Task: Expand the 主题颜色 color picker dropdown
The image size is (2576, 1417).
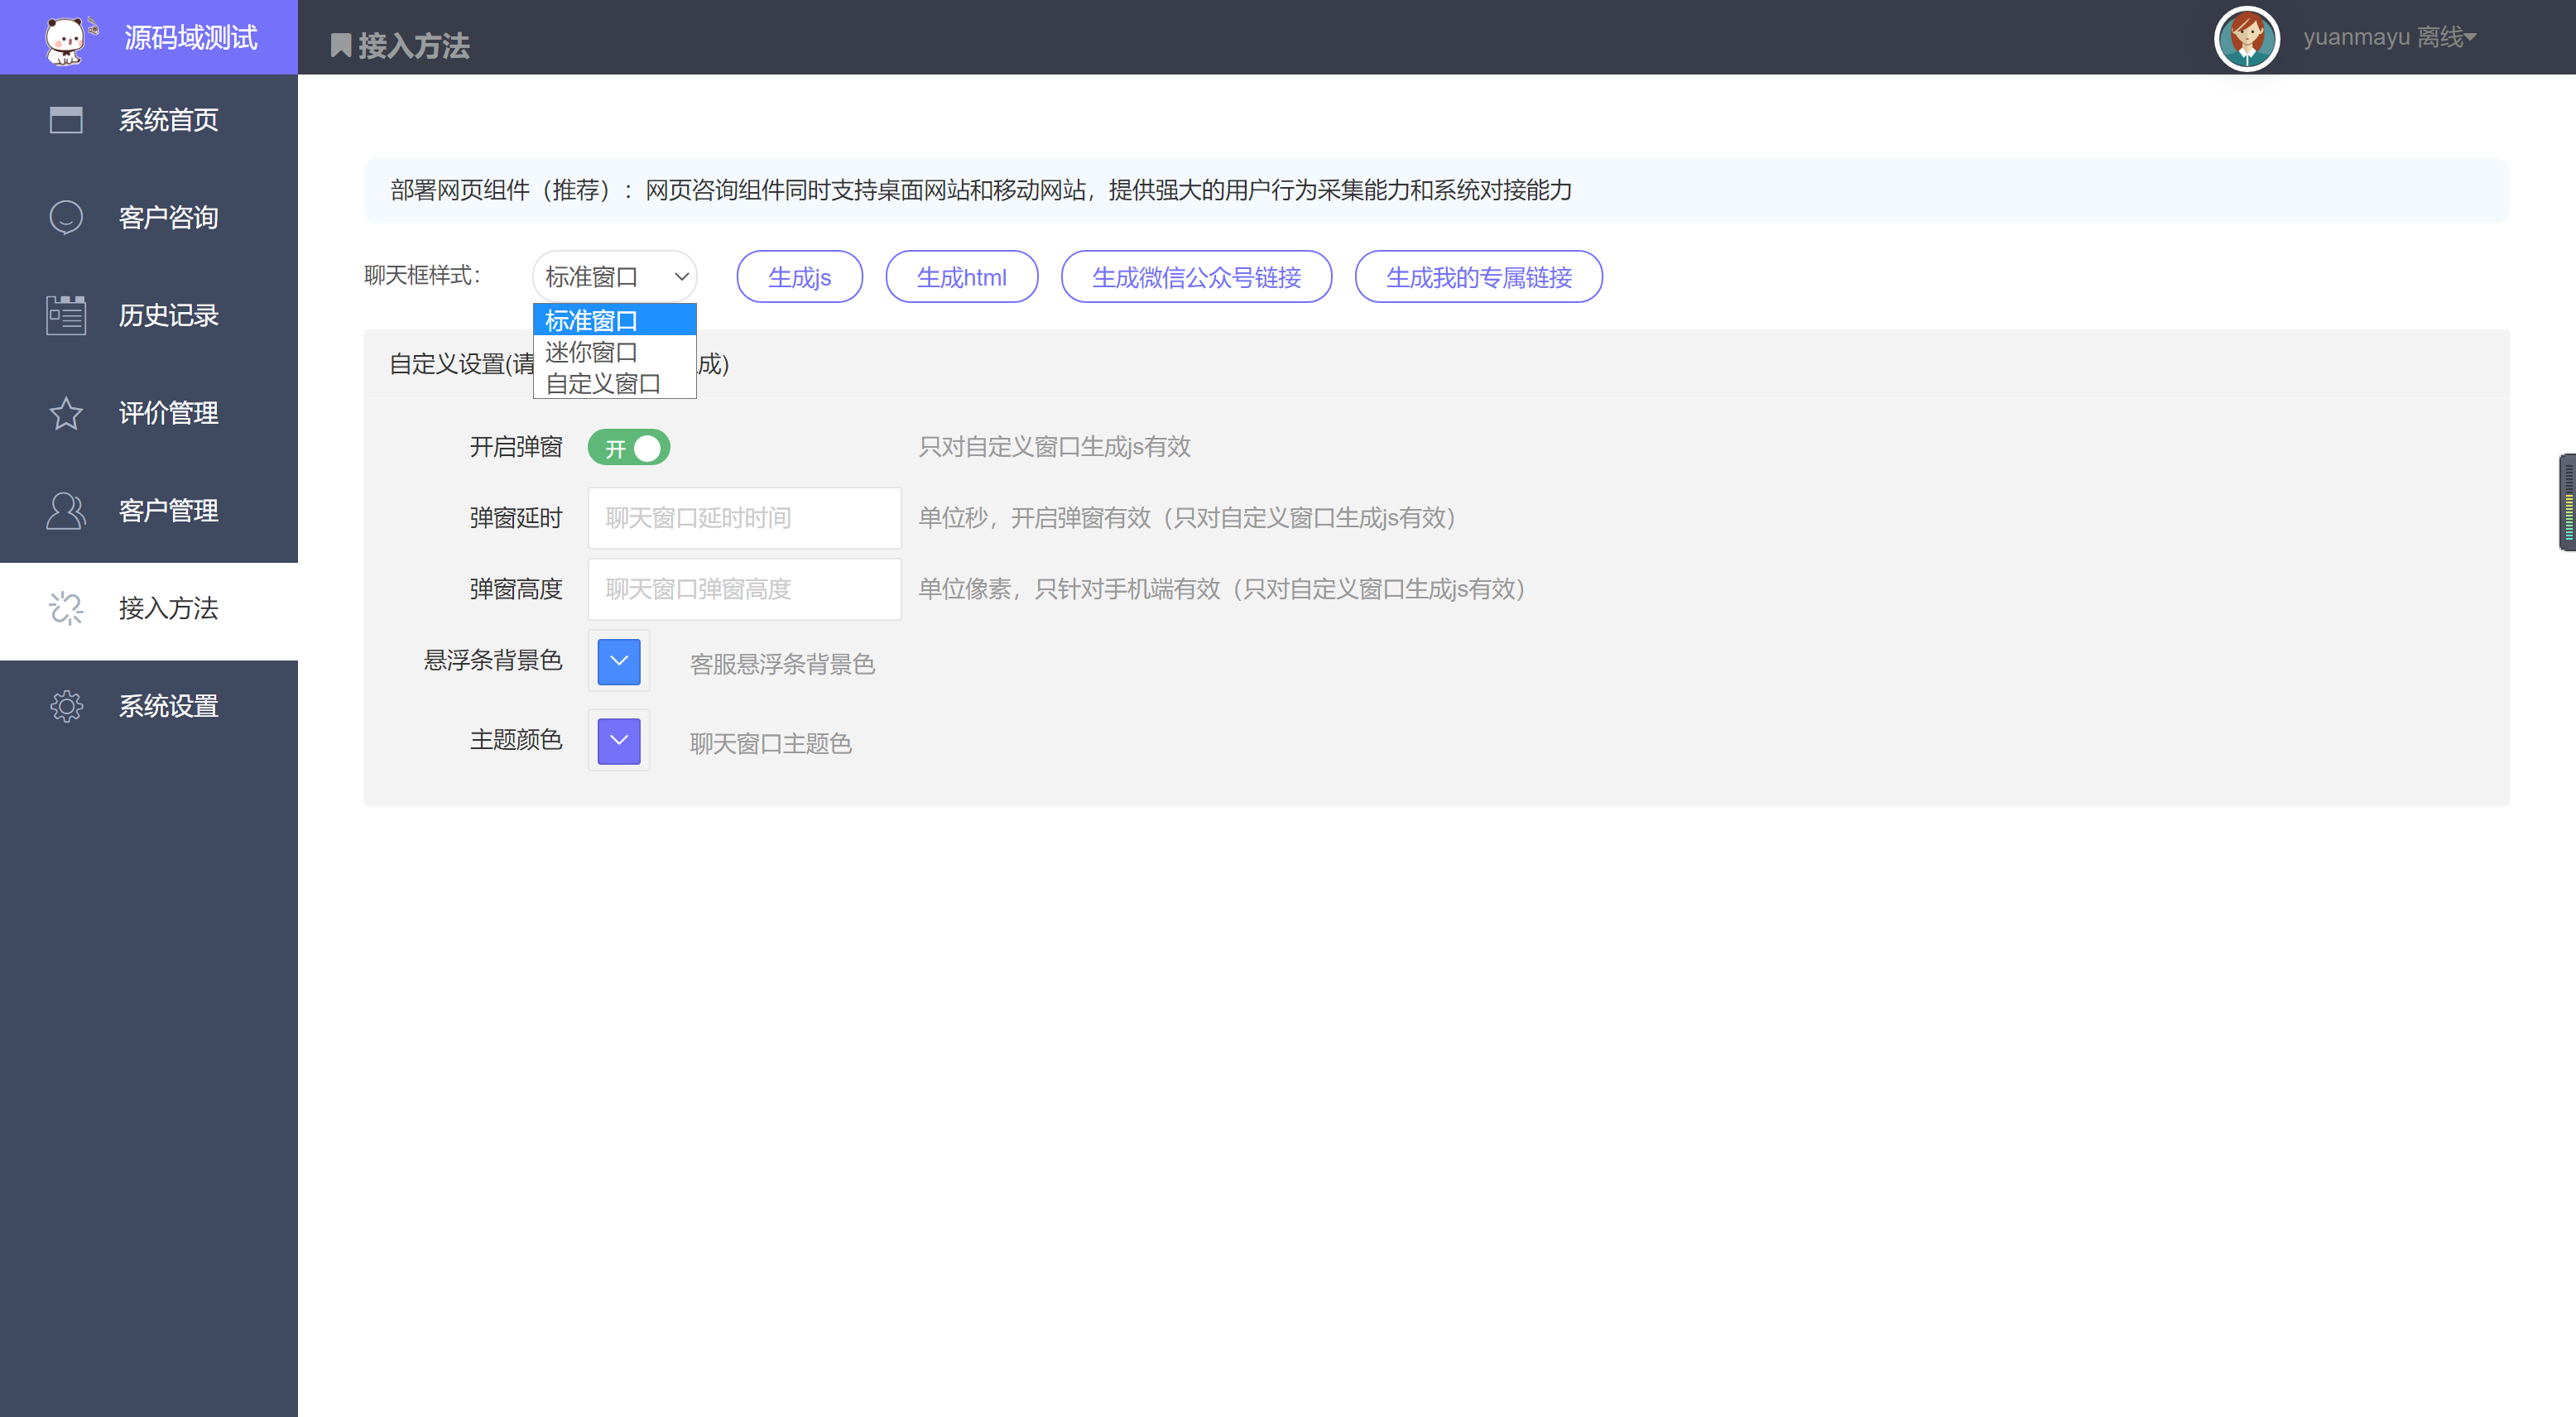Action: 623,740
